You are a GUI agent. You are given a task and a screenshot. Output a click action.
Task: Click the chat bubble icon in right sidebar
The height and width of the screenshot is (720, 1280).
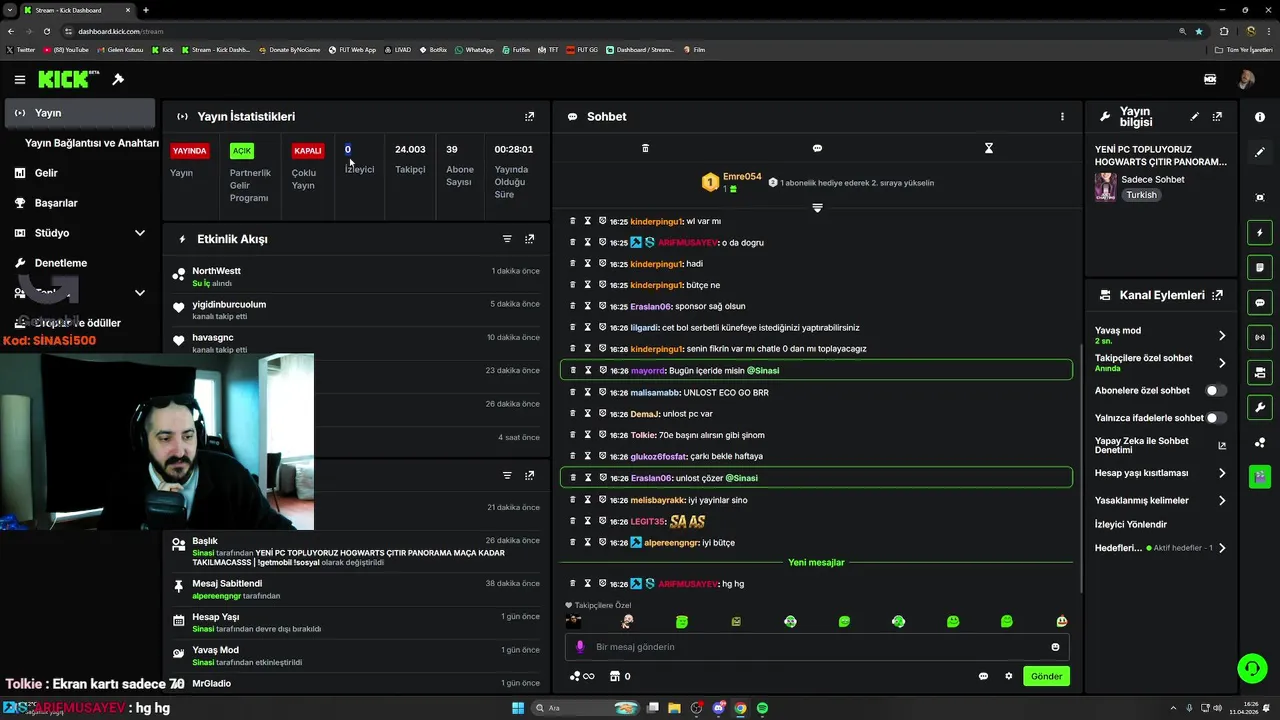pos(1260,302)
